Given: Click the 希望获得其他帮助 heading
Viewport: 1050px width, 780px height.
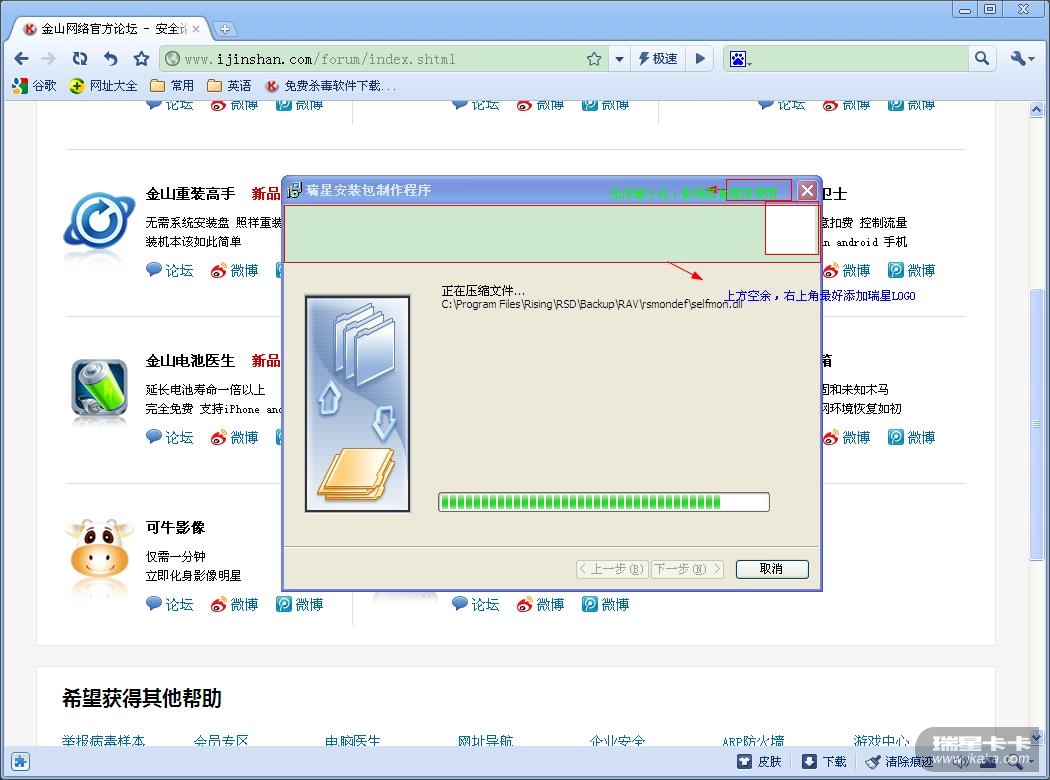Looking at the screenshot, I should 141,698.
